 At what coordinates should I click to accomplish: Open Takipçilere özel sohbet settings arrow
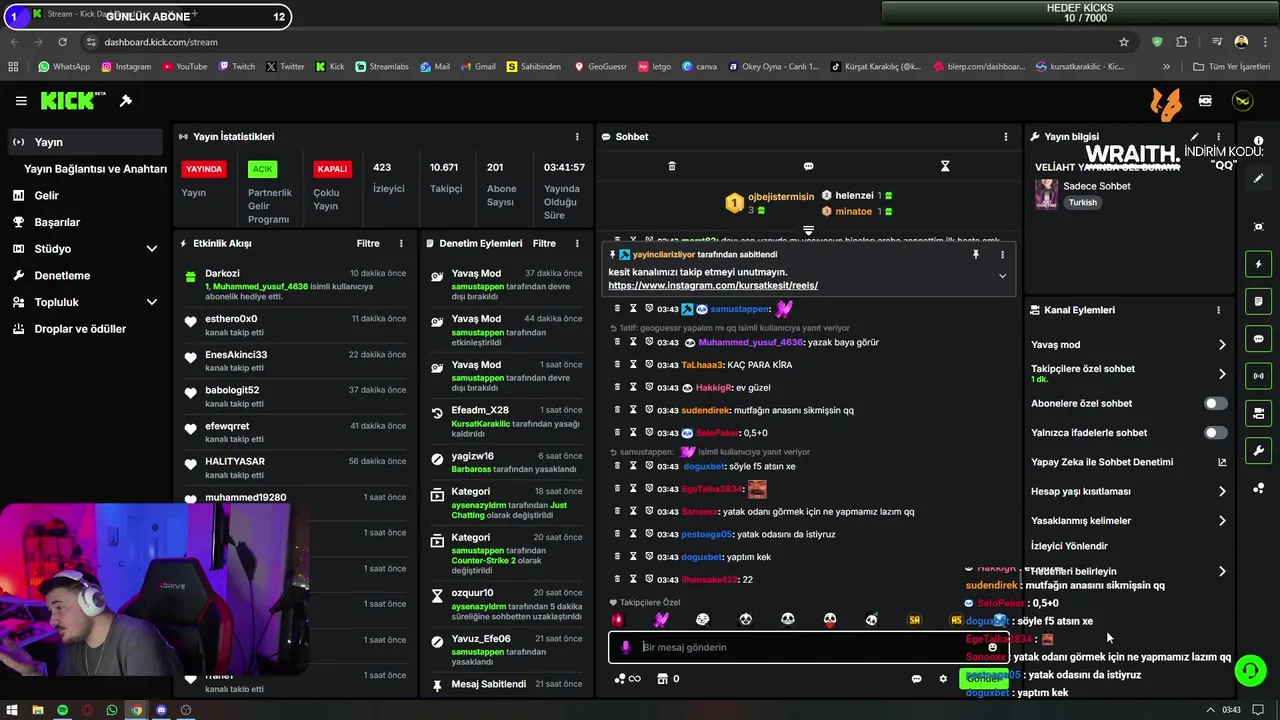pos(1222,374)
